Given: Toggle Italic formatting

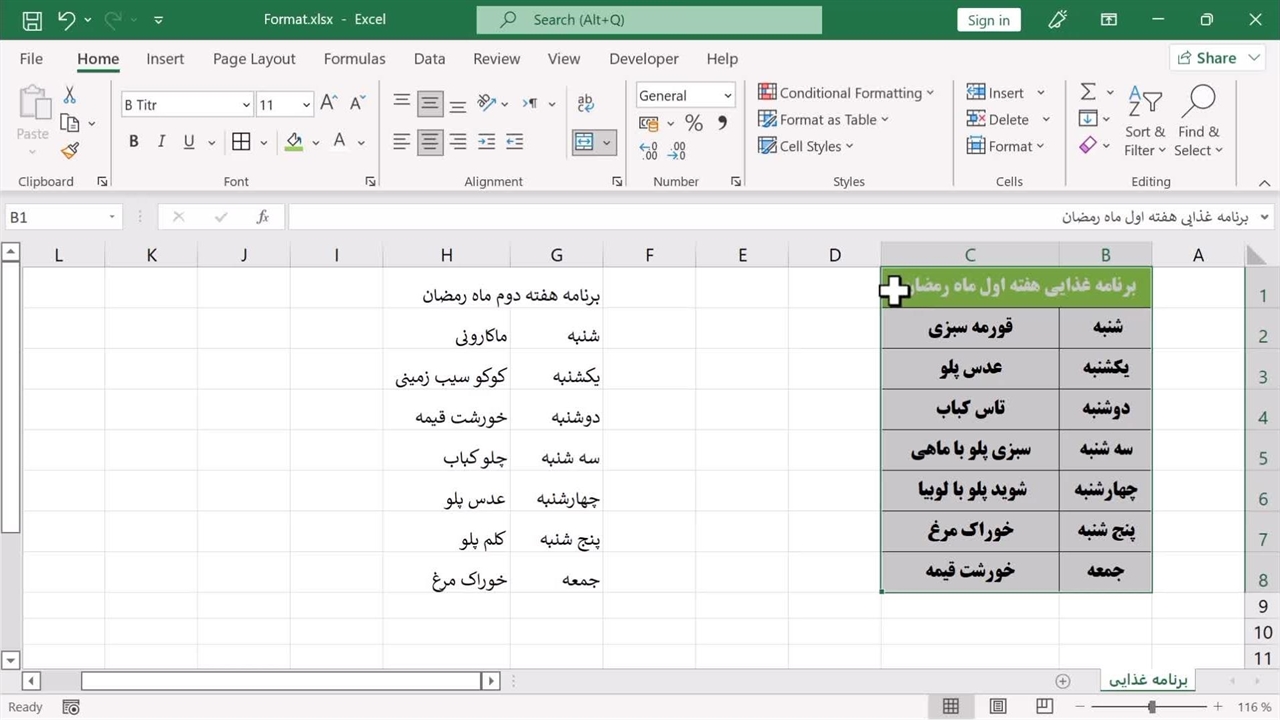Looking at the screenshot, I should (161, 142).
